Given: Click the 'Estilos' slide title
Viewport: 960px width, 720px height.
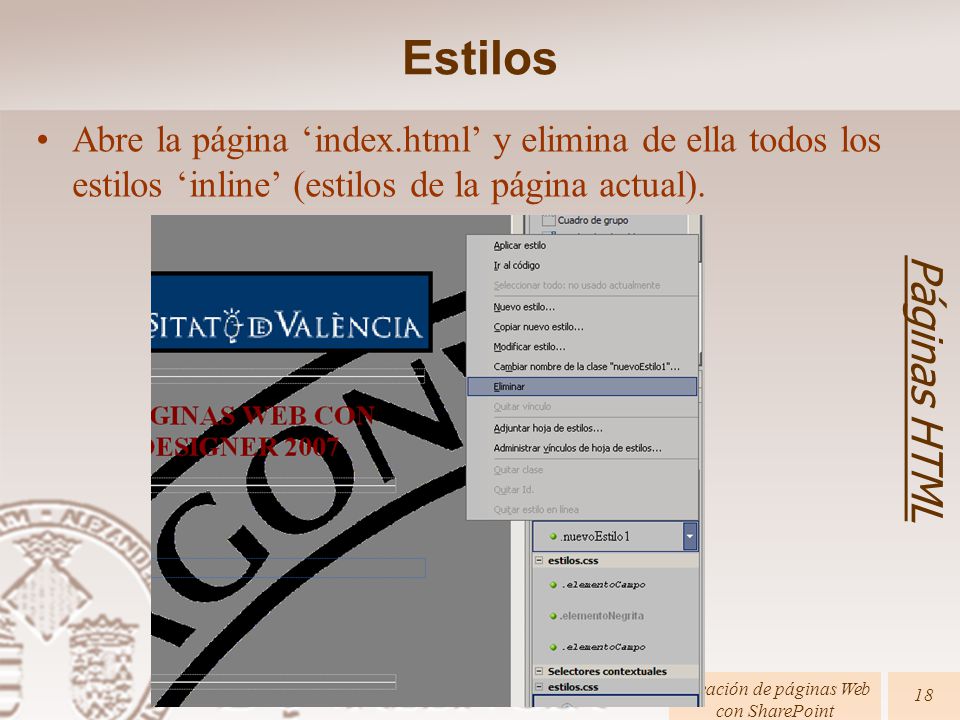Looking at the screenshot, I should point(479,58).
